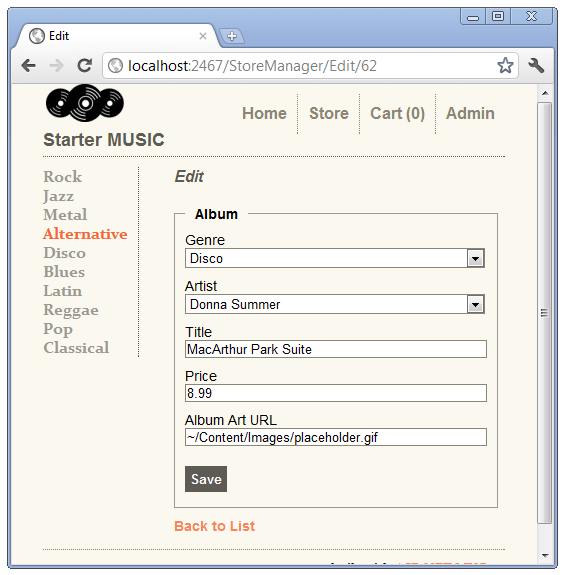Reload the page with the refresh icon
Viewport: 562px width, 575px height.
point(85,66)
